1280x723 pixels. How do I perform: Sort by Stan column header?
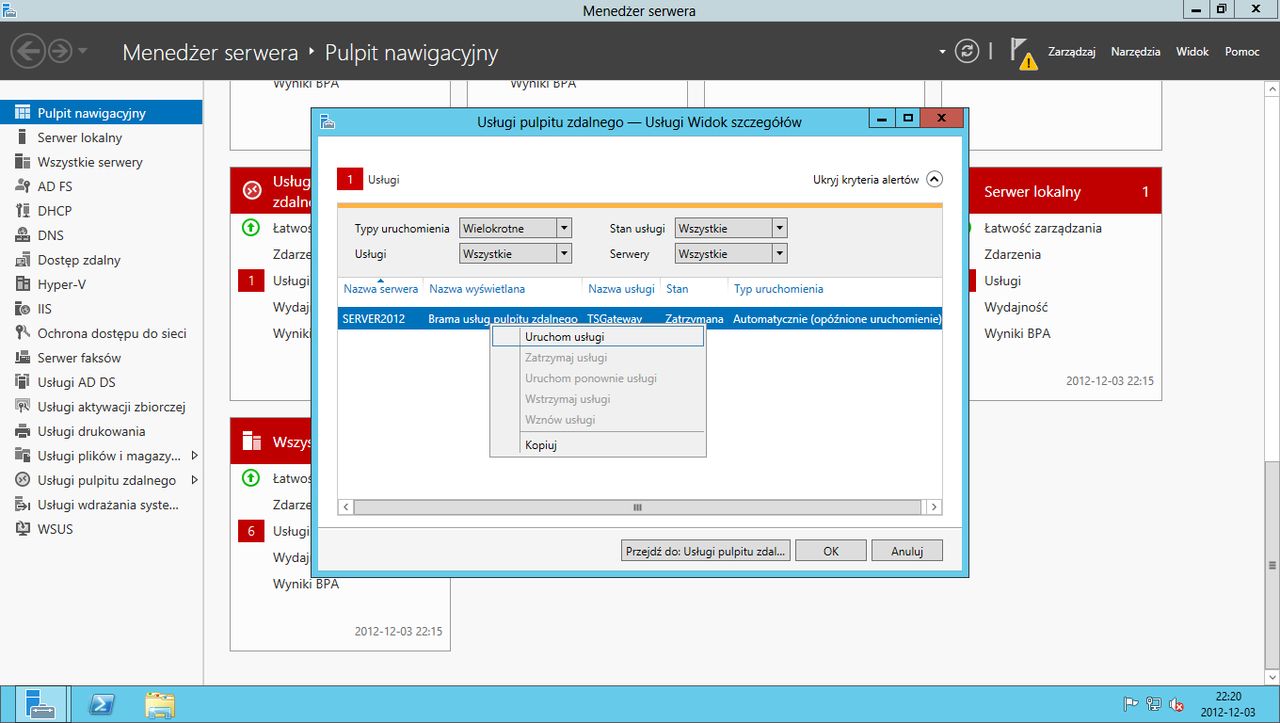677,289
